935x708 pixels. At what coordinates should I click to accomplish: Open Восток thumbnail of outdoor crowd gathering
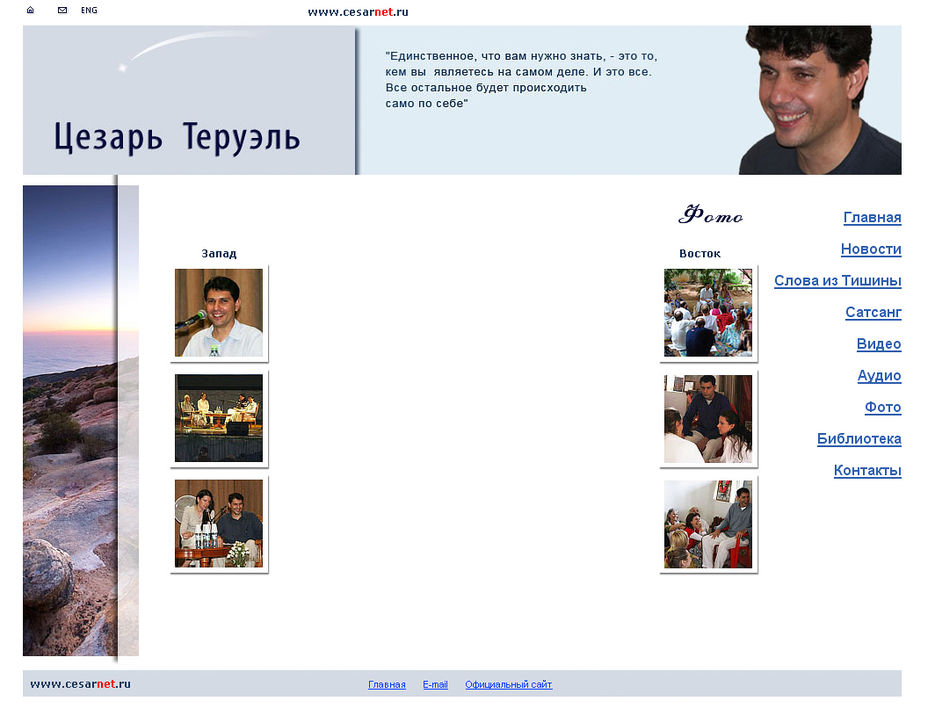pos(708,313)
